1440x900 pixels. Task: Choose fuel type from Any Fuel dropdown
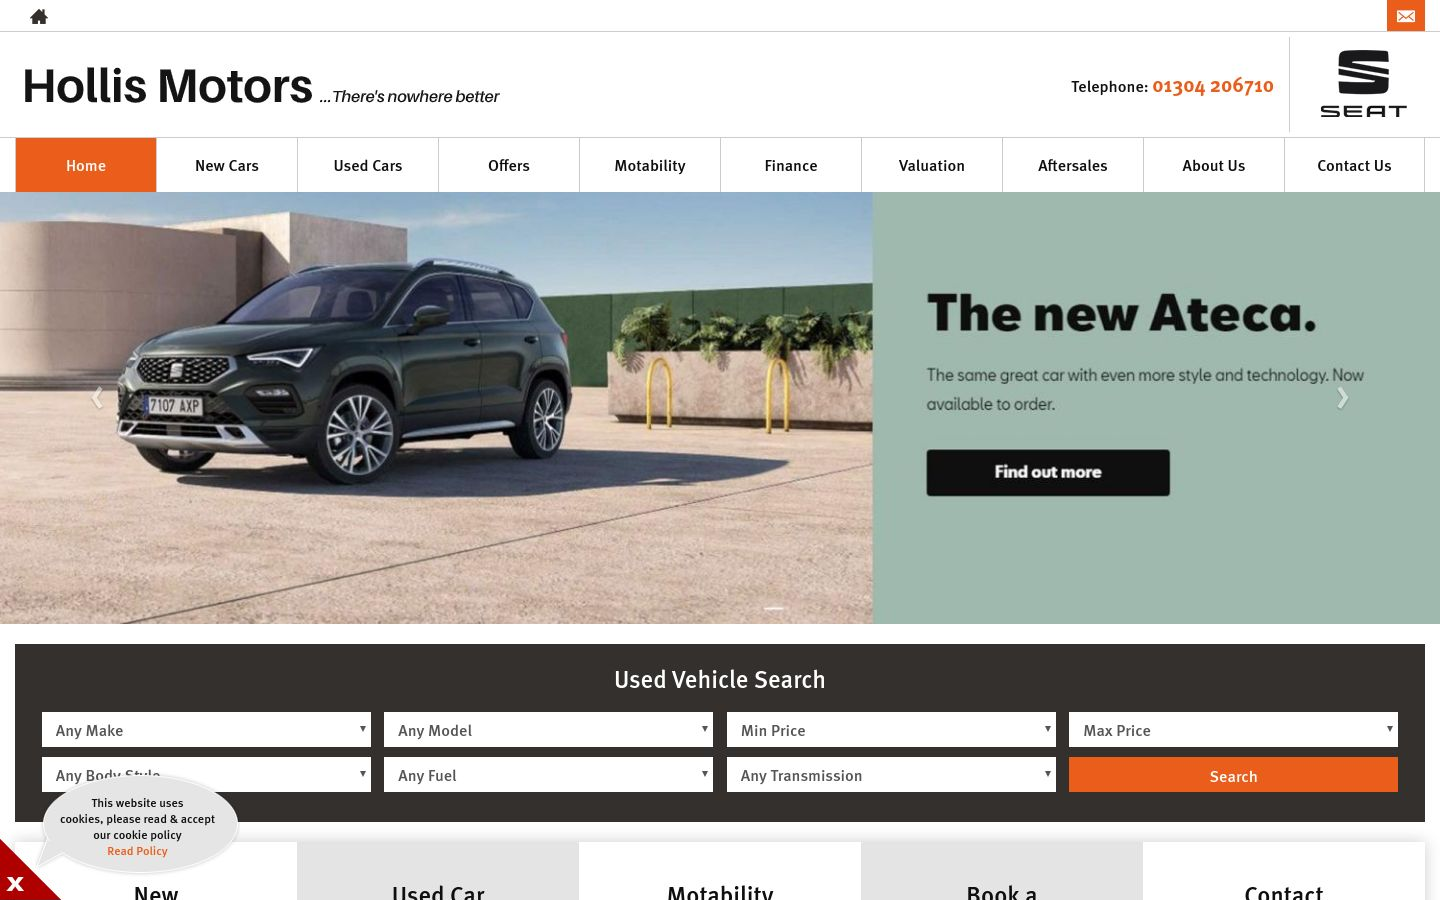[x=548, y=775]
